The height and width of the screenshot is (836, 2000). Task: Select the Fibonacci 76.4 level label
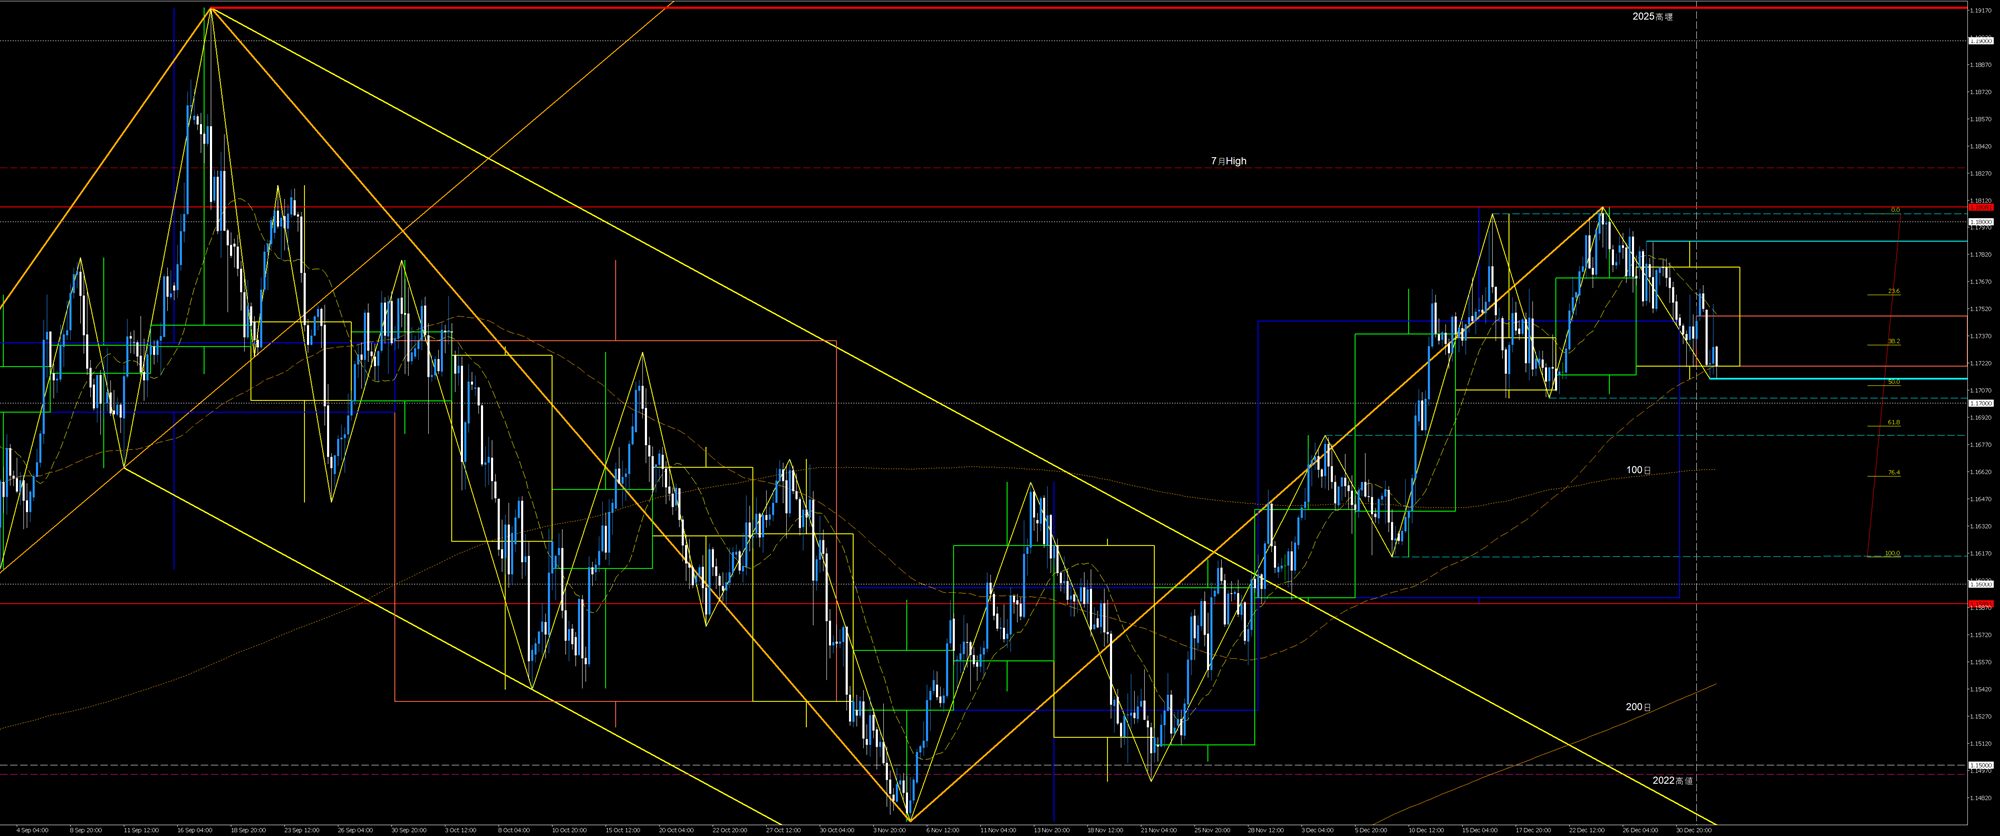(1893, 472)
